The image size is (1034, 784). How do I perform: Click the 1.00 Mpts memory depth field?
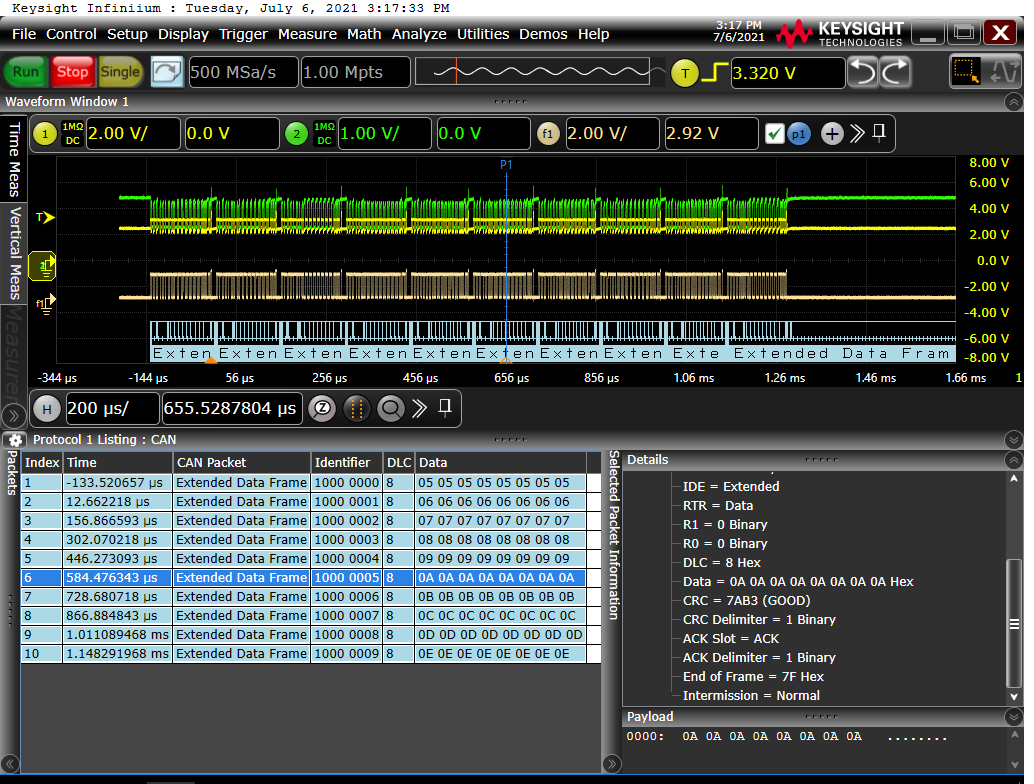[355, 72]
